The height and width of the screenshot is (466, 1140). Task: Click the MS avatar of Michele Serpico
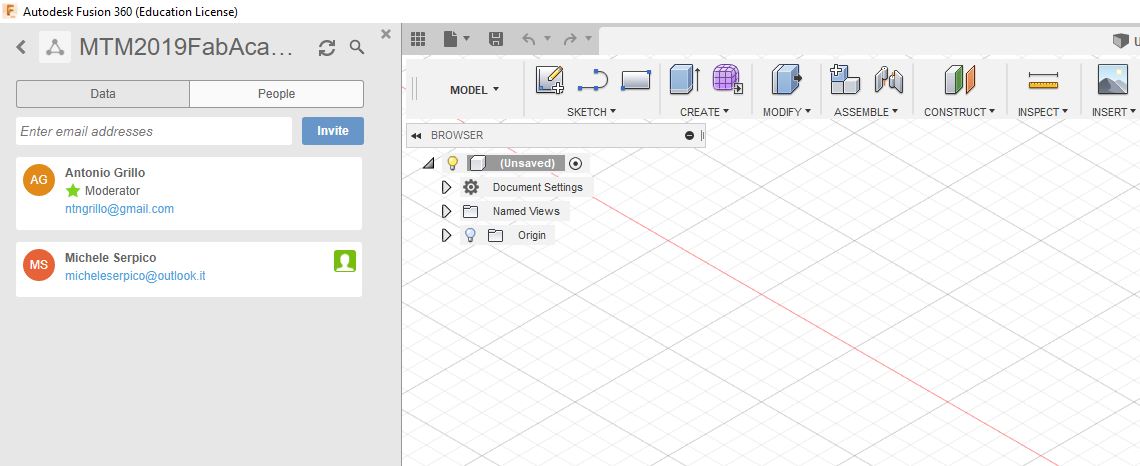pos(39,265)
